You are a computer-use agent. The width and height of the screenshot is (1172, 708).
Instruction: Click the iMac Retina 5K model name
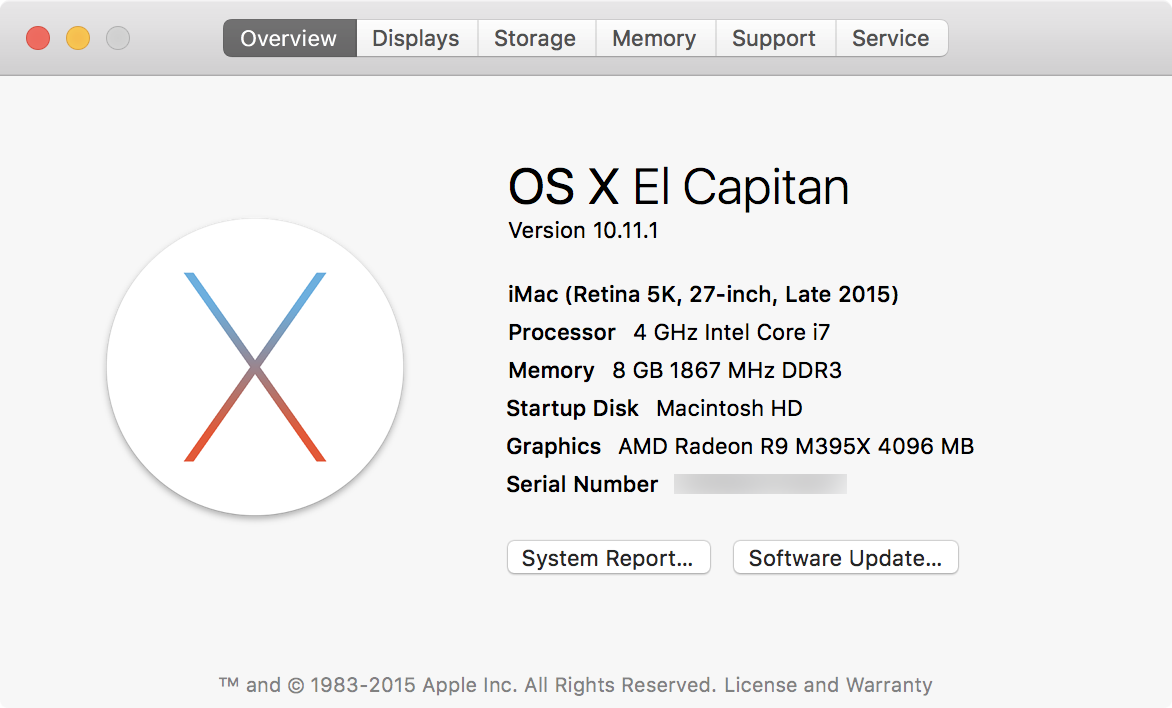703,295
